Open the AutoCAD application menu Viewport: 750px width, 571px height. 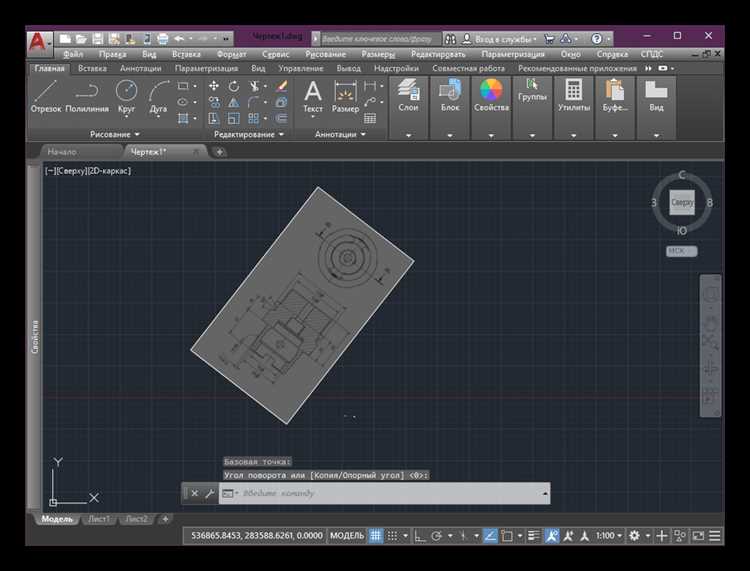(x=39, y=42)
